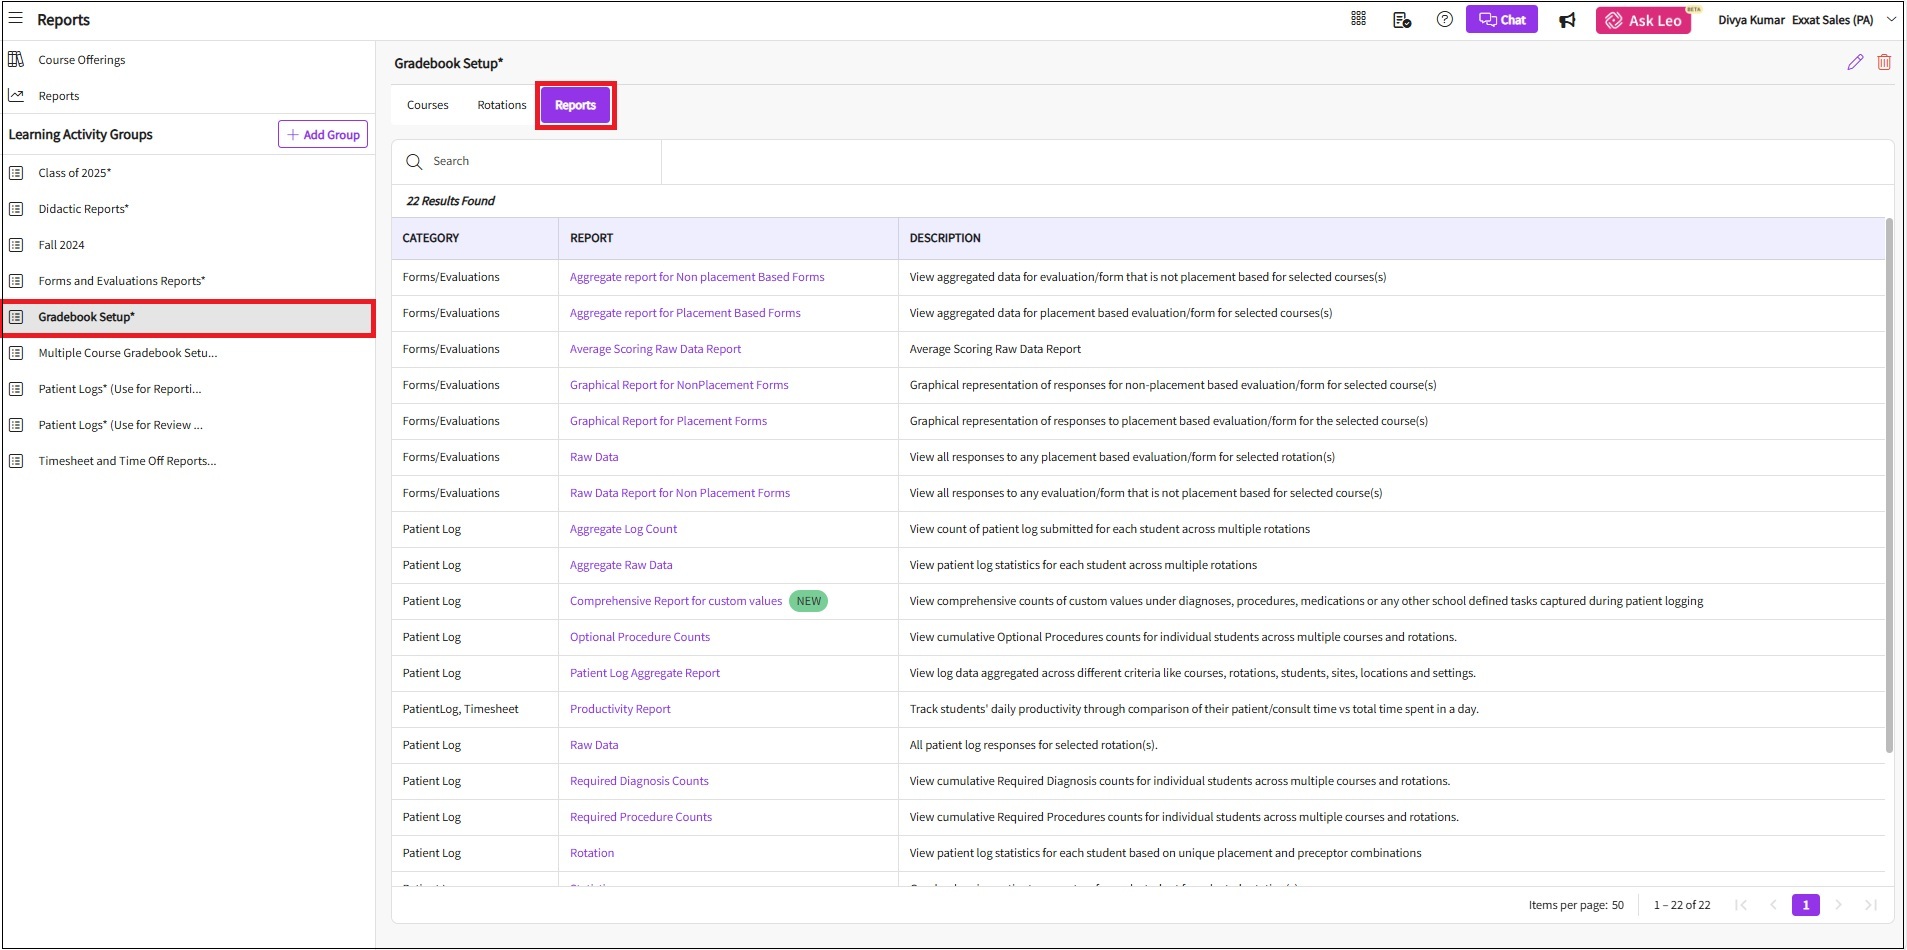The width and height of the screenshot is (1907, 950).
Task: Open the help question mark icon
Action: [1444, 19]
